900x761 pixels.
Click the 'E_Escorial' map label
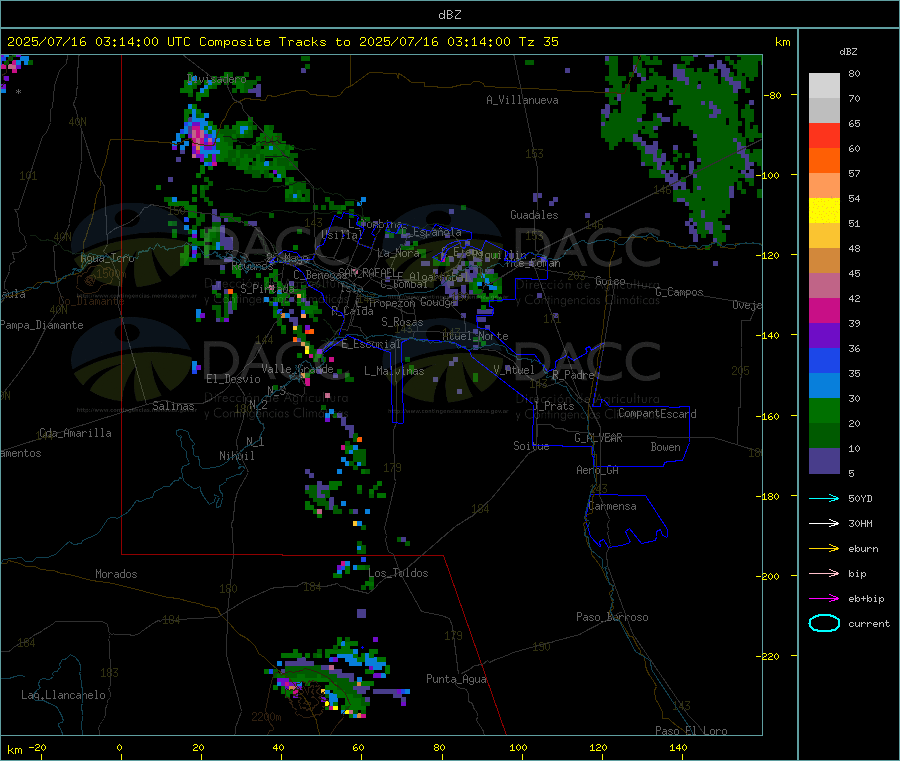pyautogui.click(x=371, y=344)
